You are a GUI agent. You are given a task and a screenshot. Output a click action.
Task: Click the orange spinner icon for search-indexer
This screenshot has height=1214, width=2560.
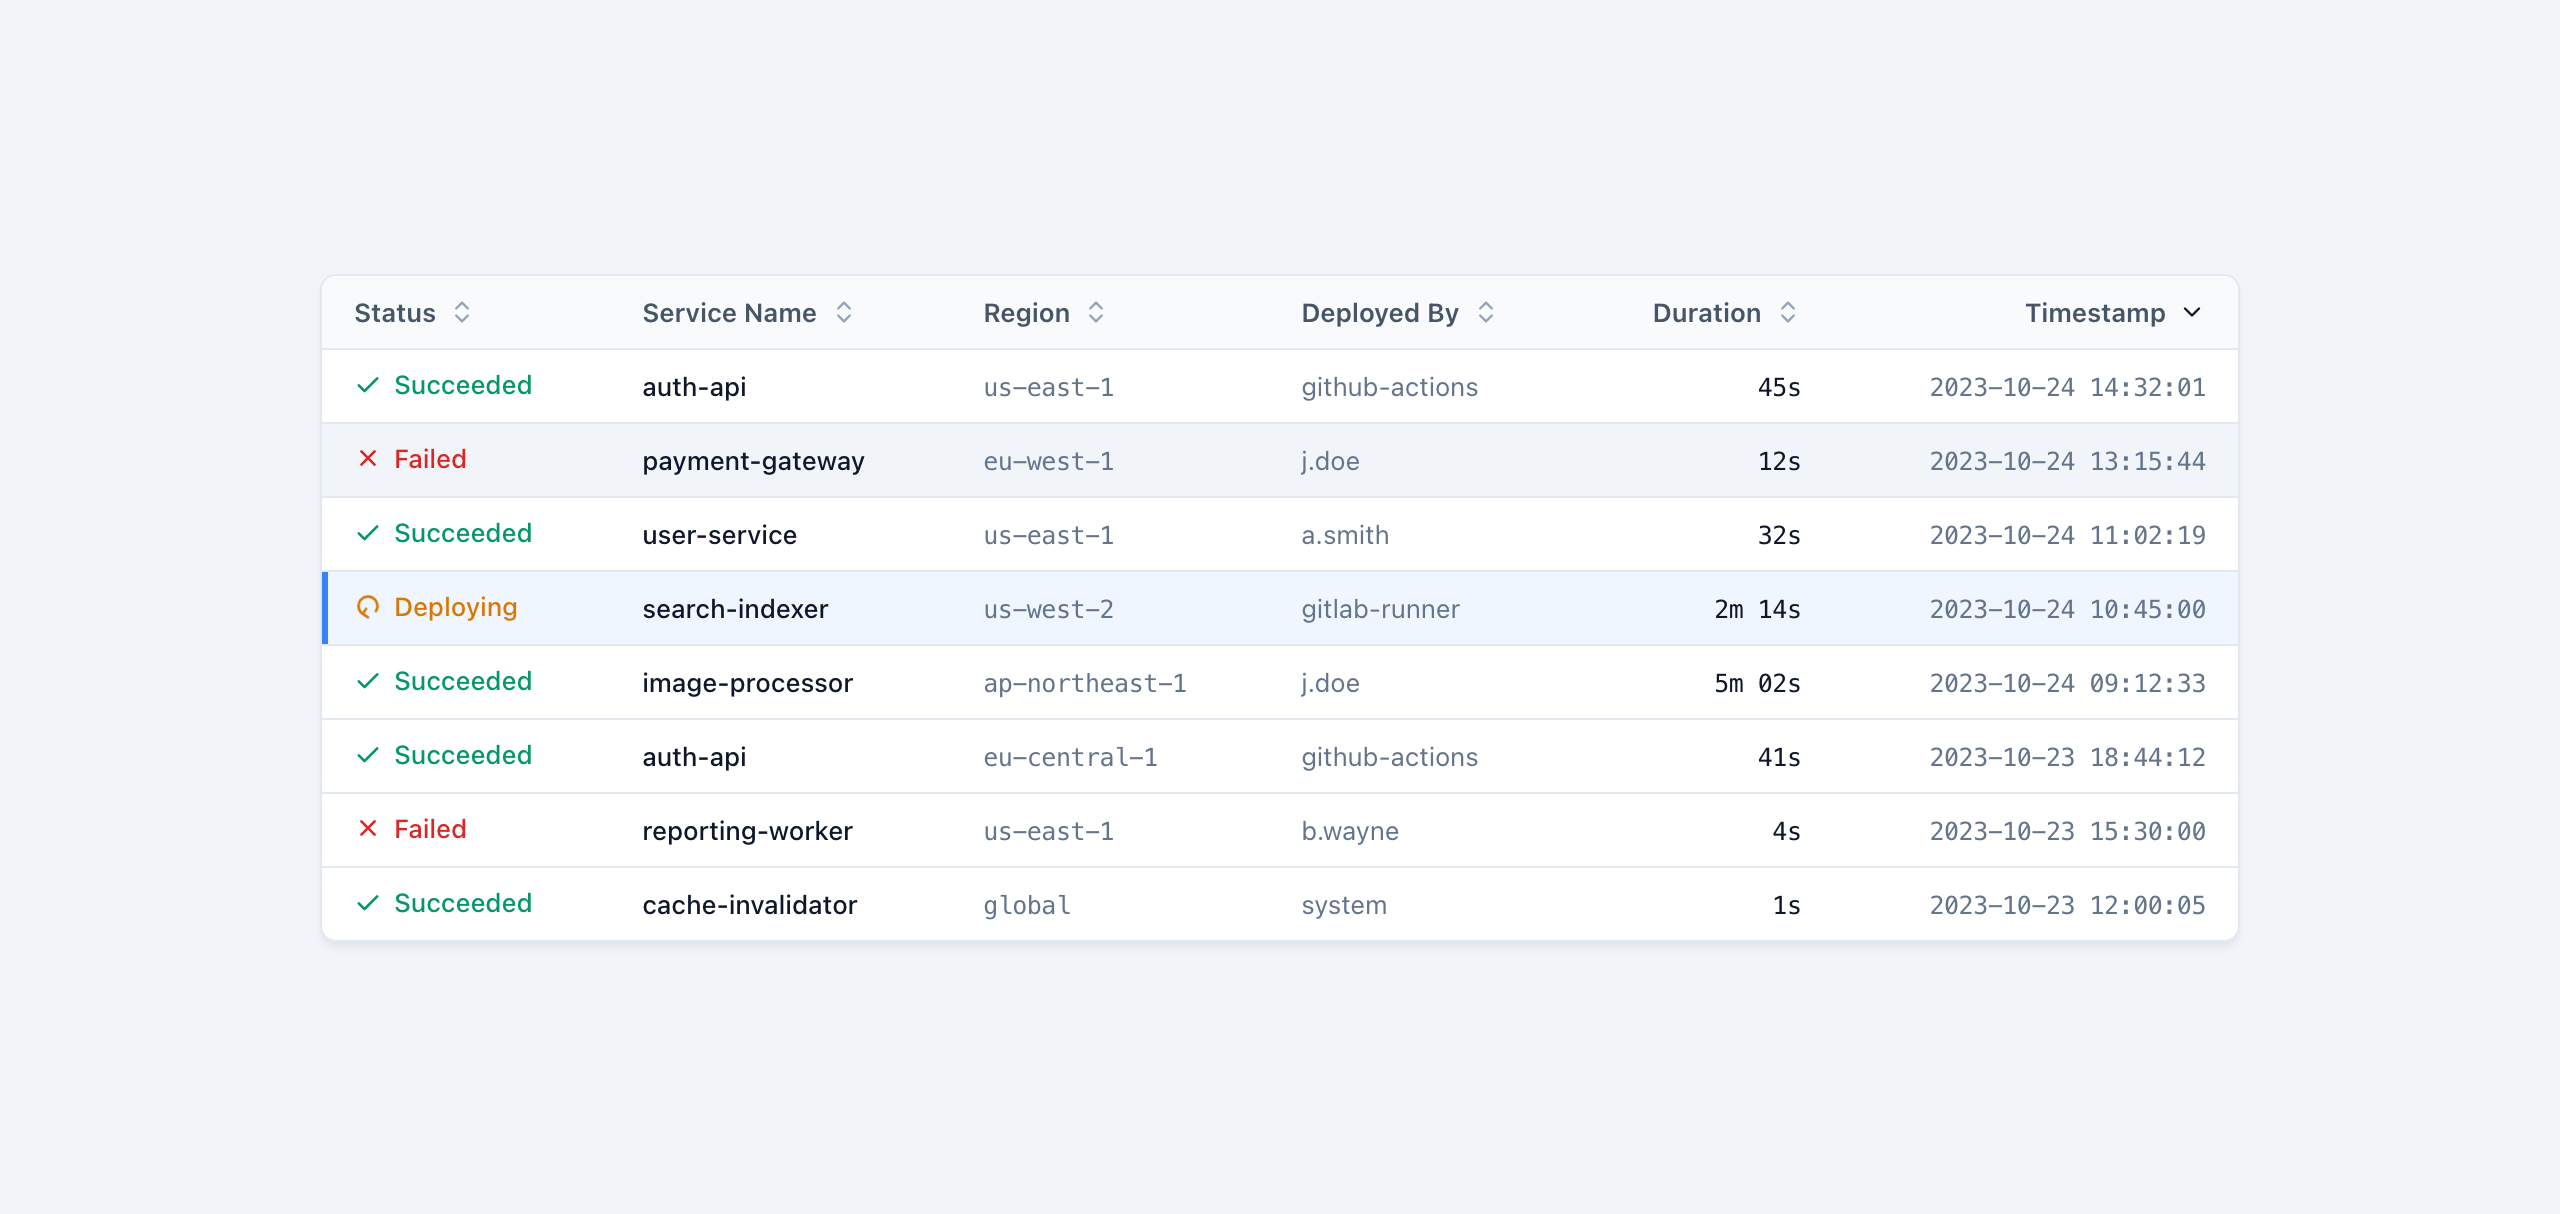point(368,607)
